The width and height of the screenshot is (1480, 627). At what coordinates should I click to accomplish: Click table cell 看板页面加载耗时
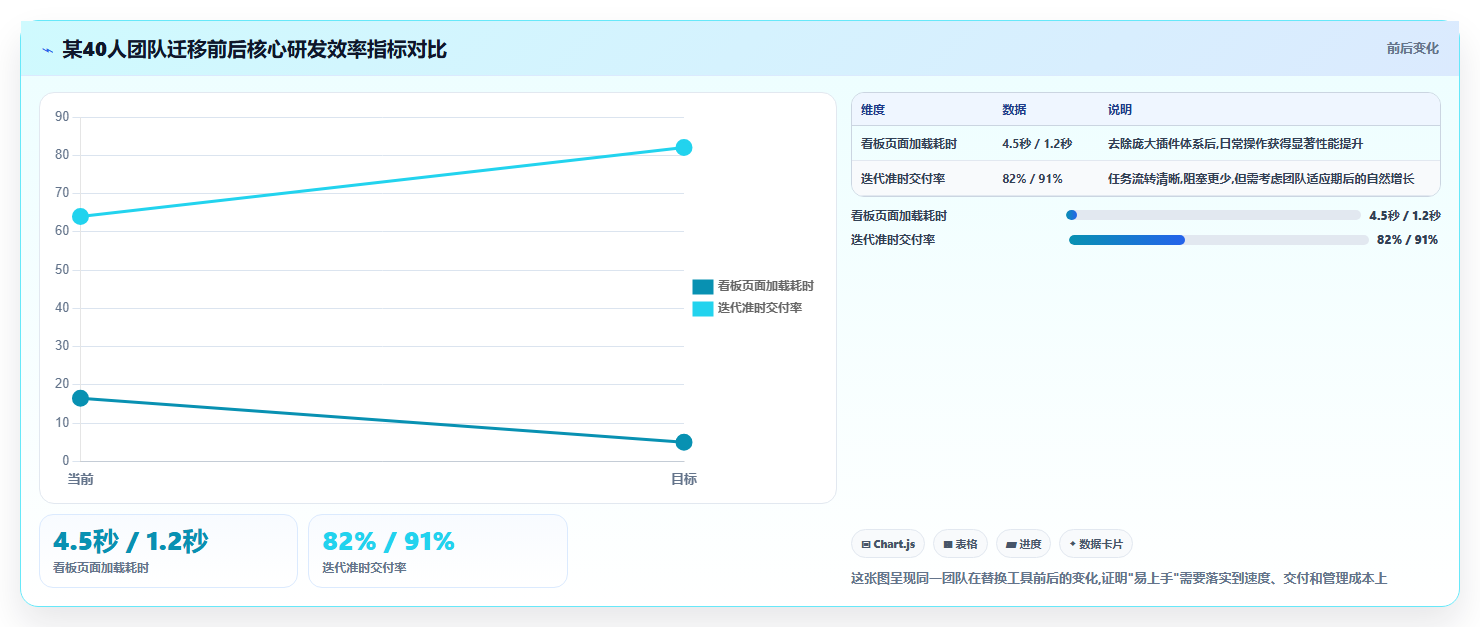pos(909,144)
